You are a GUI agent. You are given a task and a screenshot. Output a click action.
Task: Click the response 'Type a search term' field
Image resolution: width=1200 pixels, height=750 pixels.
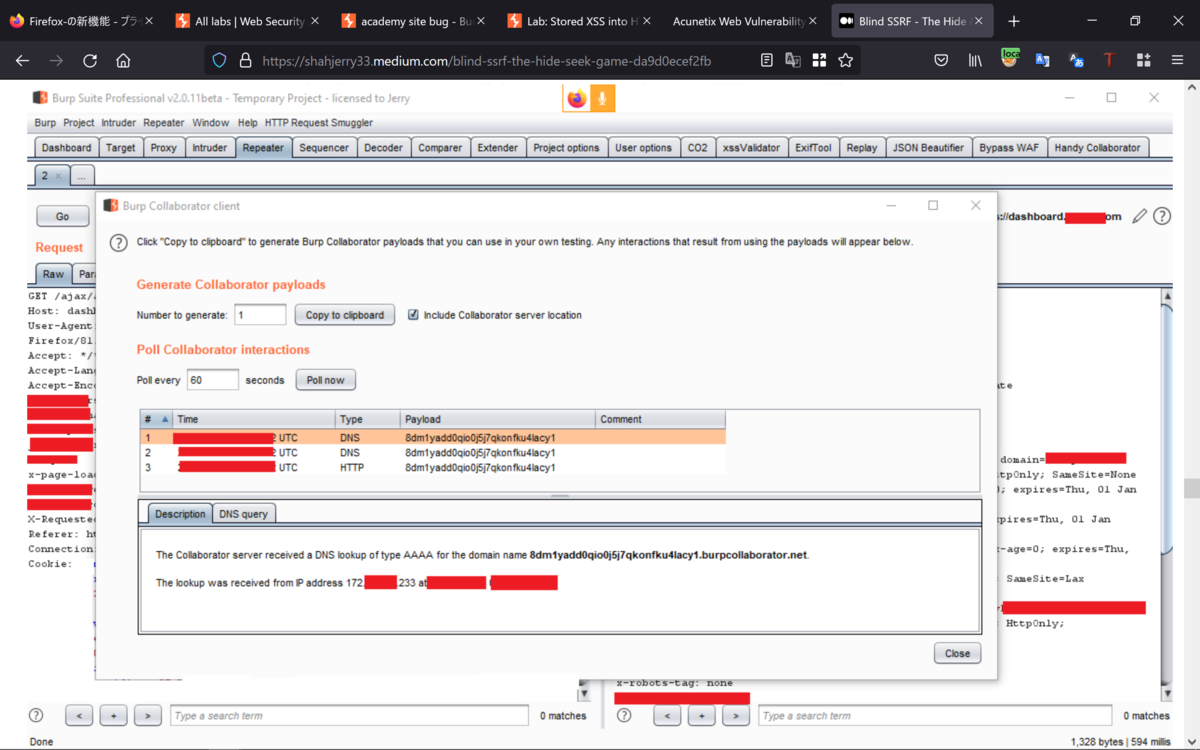pos(935,715)
